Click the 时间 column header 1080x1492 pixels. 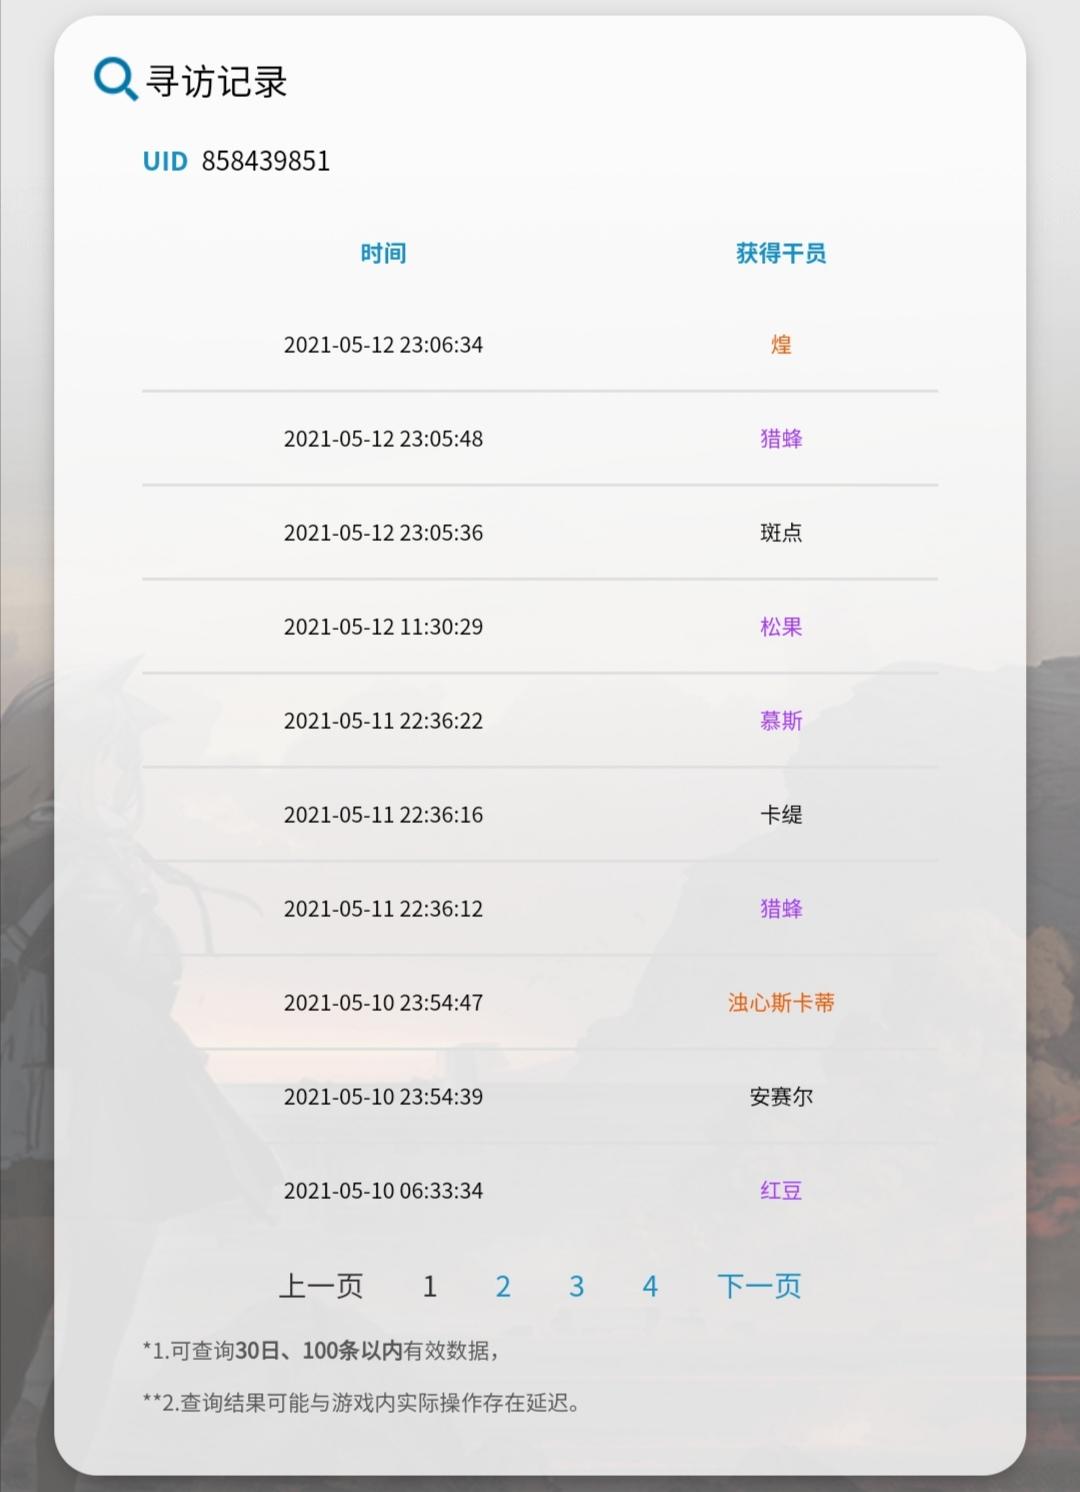(x=383, y=253)
